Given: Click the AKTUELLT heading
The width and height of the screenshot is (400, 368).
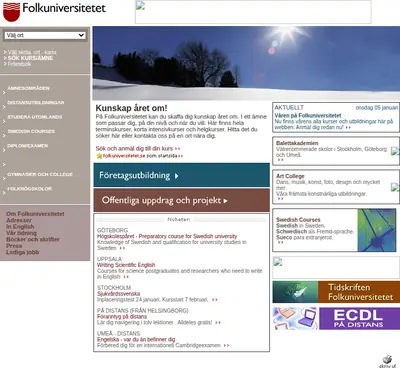Looking at the screenshot, I should click(x=289, y=107).
